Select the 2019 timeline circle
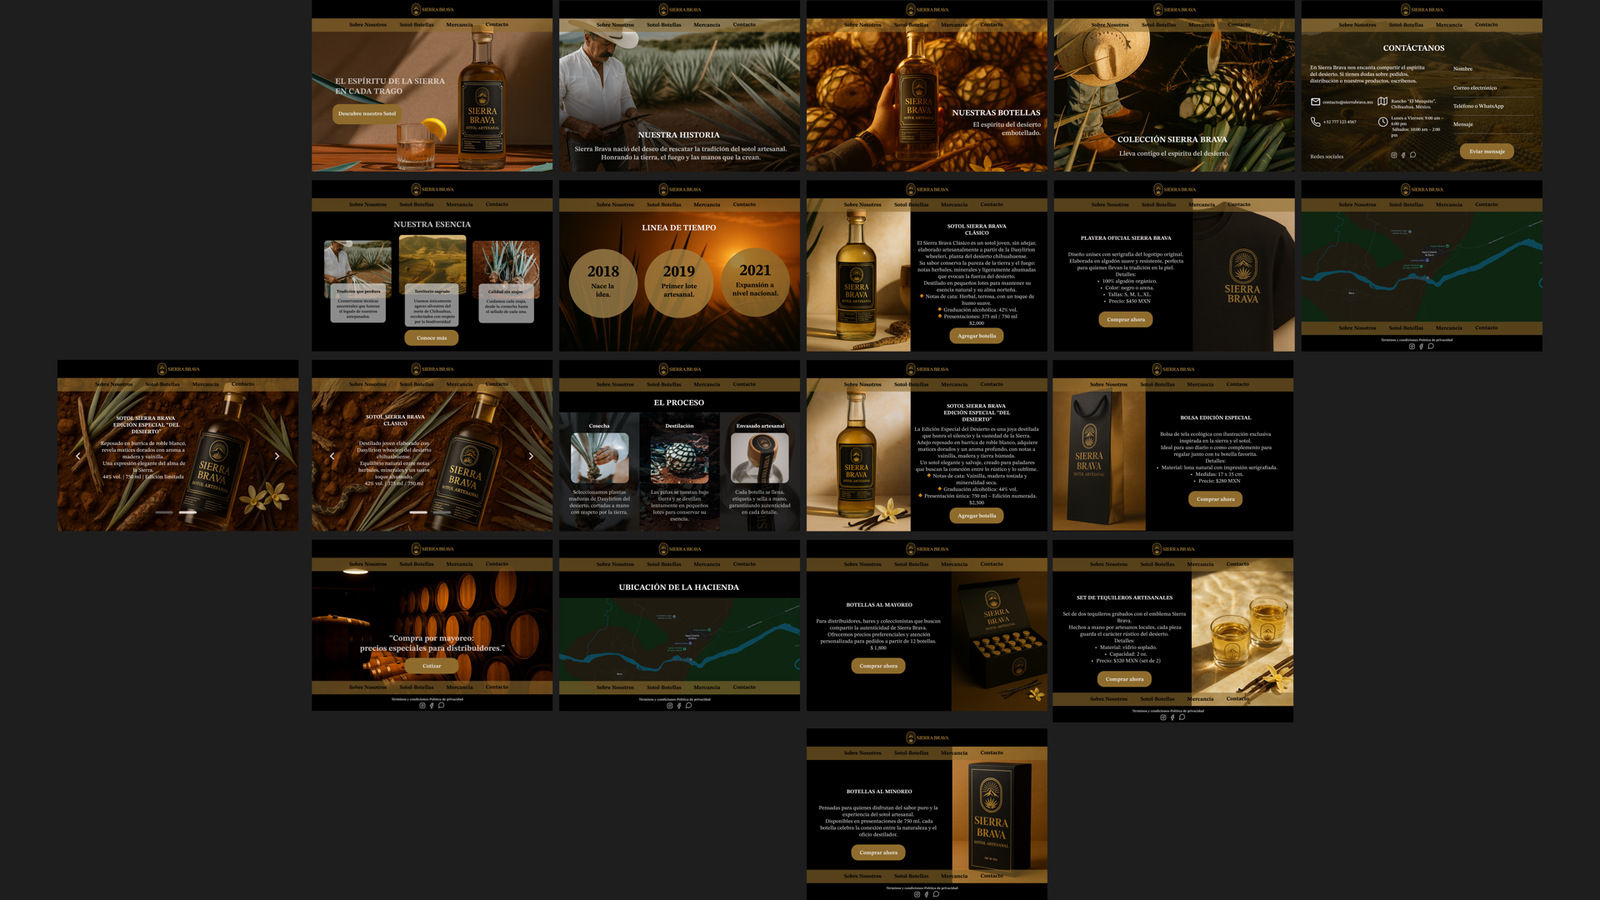The width and height of the screenshot is (1600, 900). [679, 282]
